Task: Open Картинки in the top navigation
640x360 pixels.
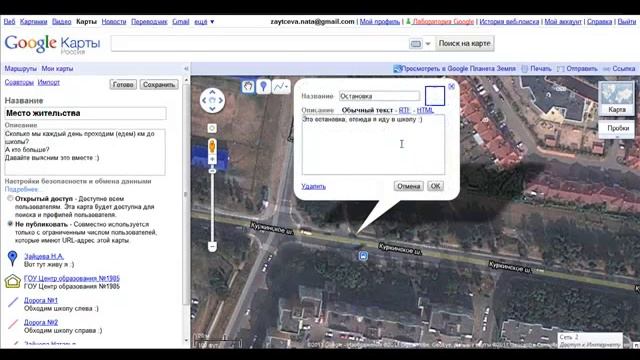Action: point(33,21)
